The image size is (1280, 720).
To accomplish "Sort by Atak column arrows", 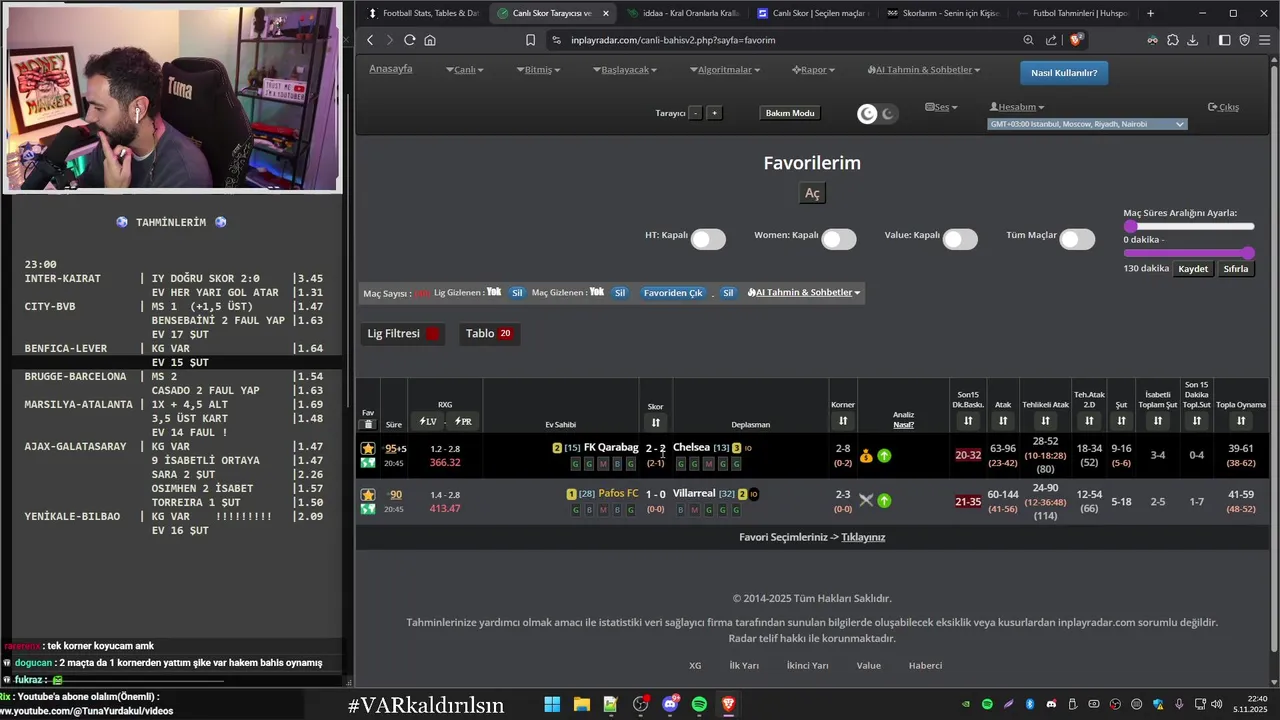I will 1003,421.
